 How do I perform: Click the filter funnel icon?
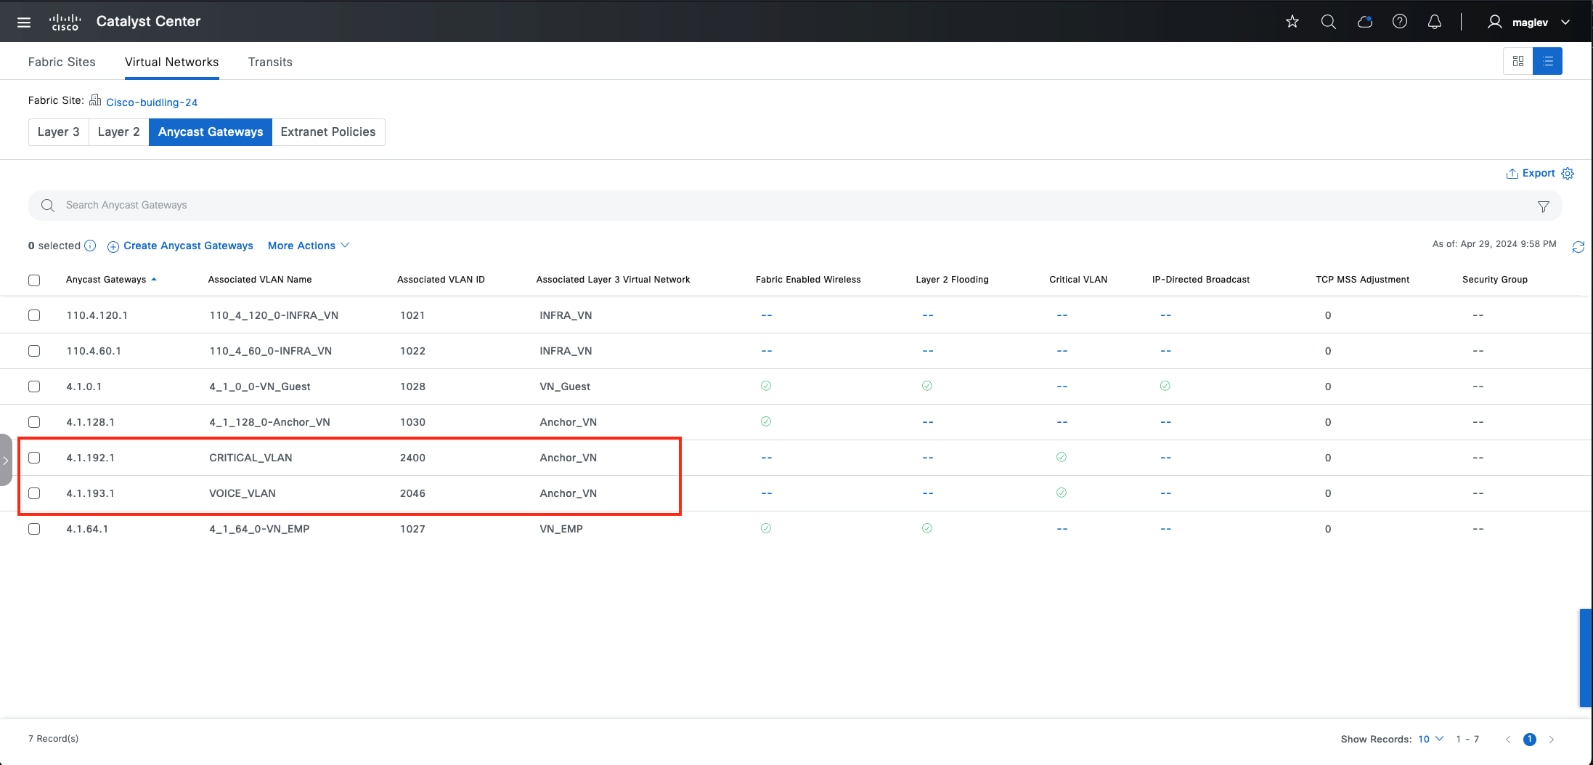[x=1543, y=206]
